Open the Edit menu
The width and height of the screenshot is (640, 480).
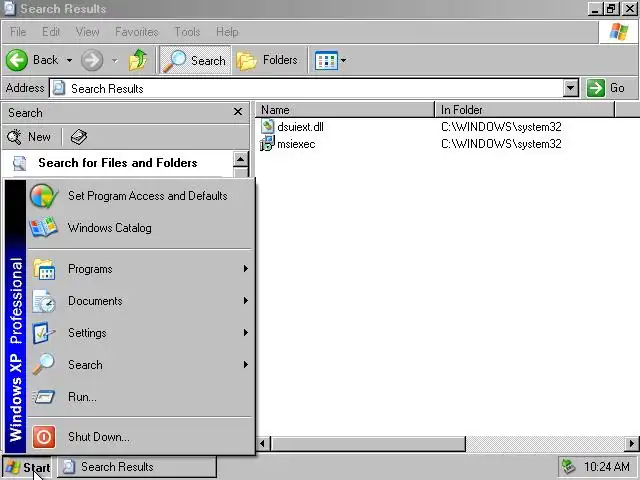(x=51, y=32)
